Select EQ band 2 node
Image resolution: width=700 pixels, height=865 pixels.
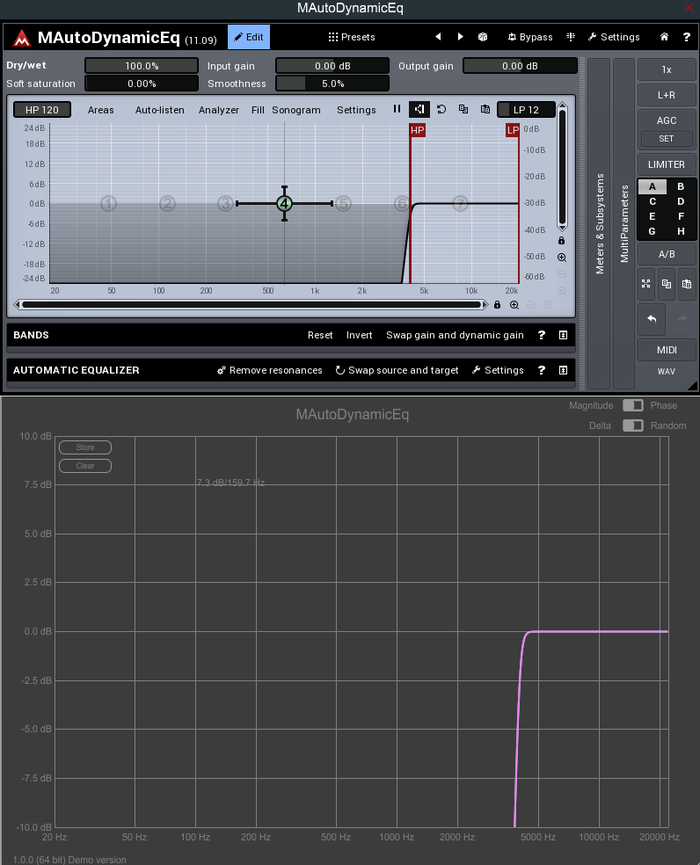click(168, 204)
